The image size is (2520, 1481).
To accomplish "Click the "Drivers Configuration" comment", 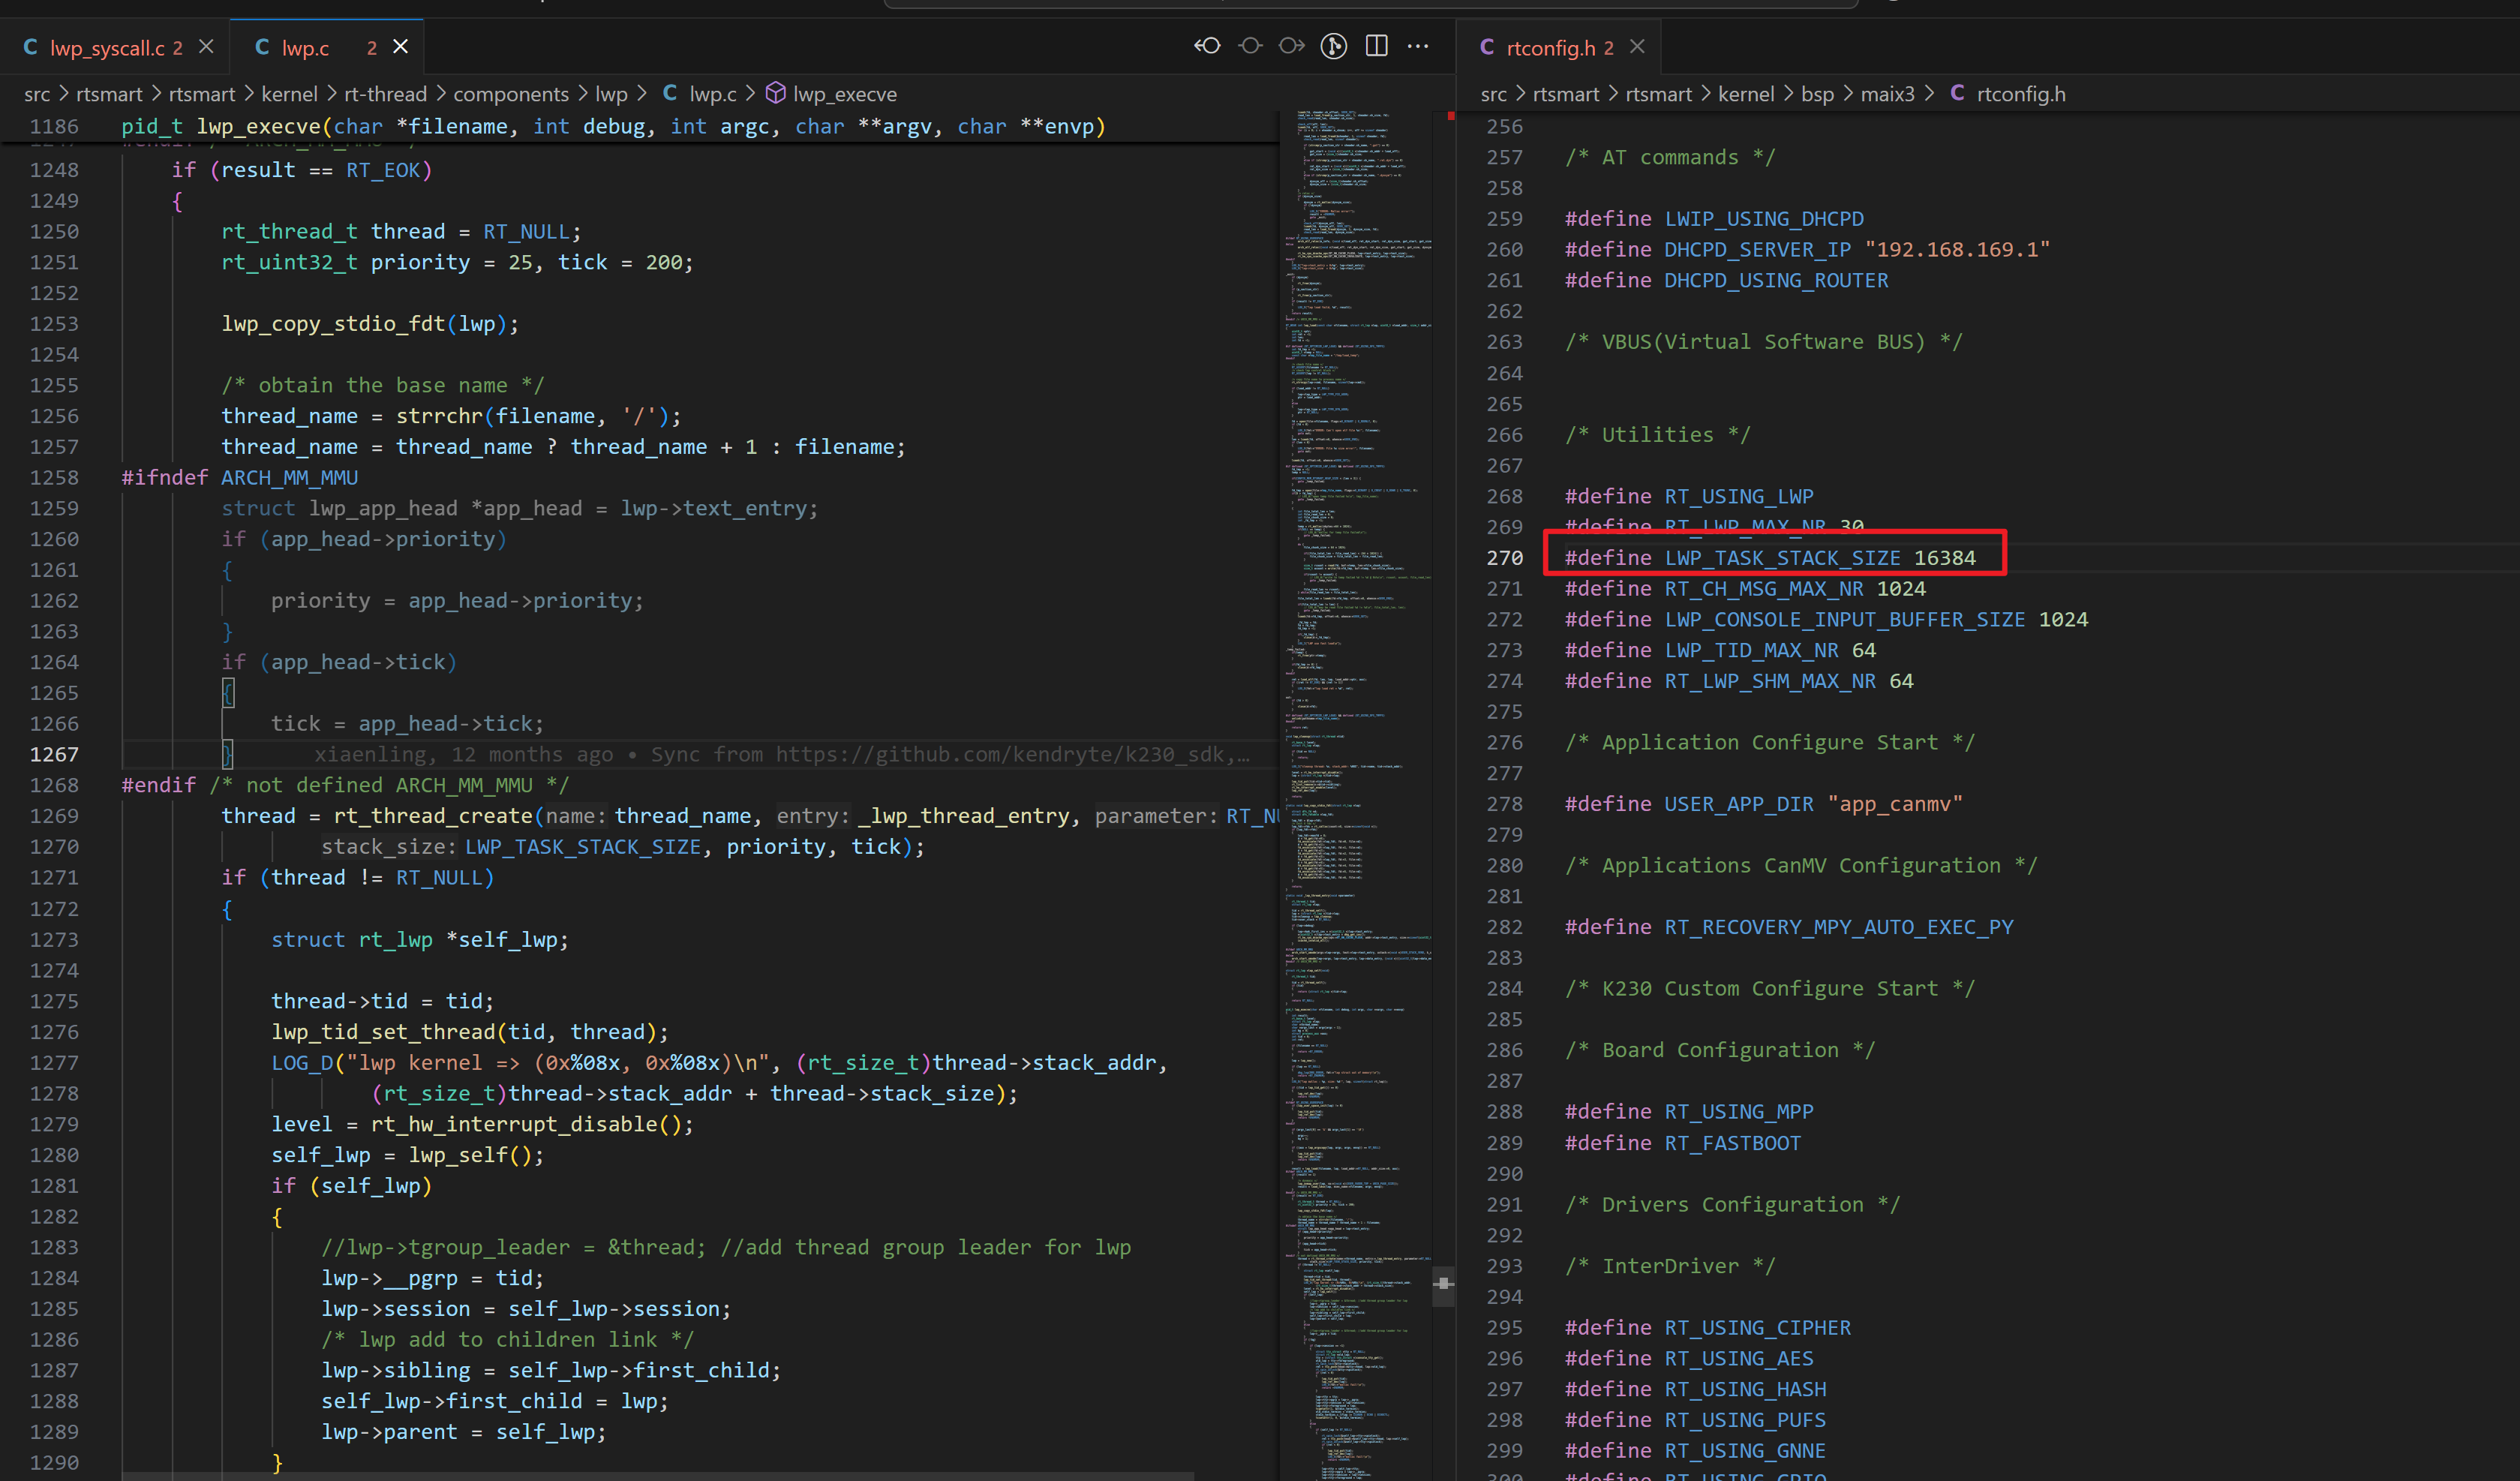I will click(1732, 1205).
